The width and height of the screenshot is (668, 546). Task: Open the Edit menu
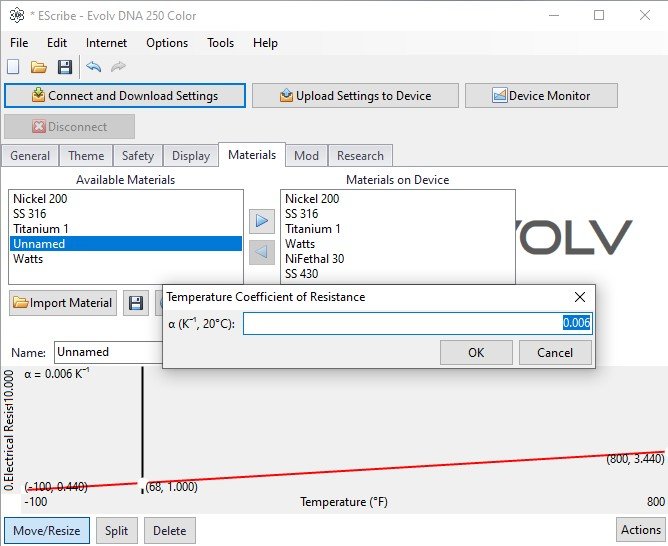57,43
